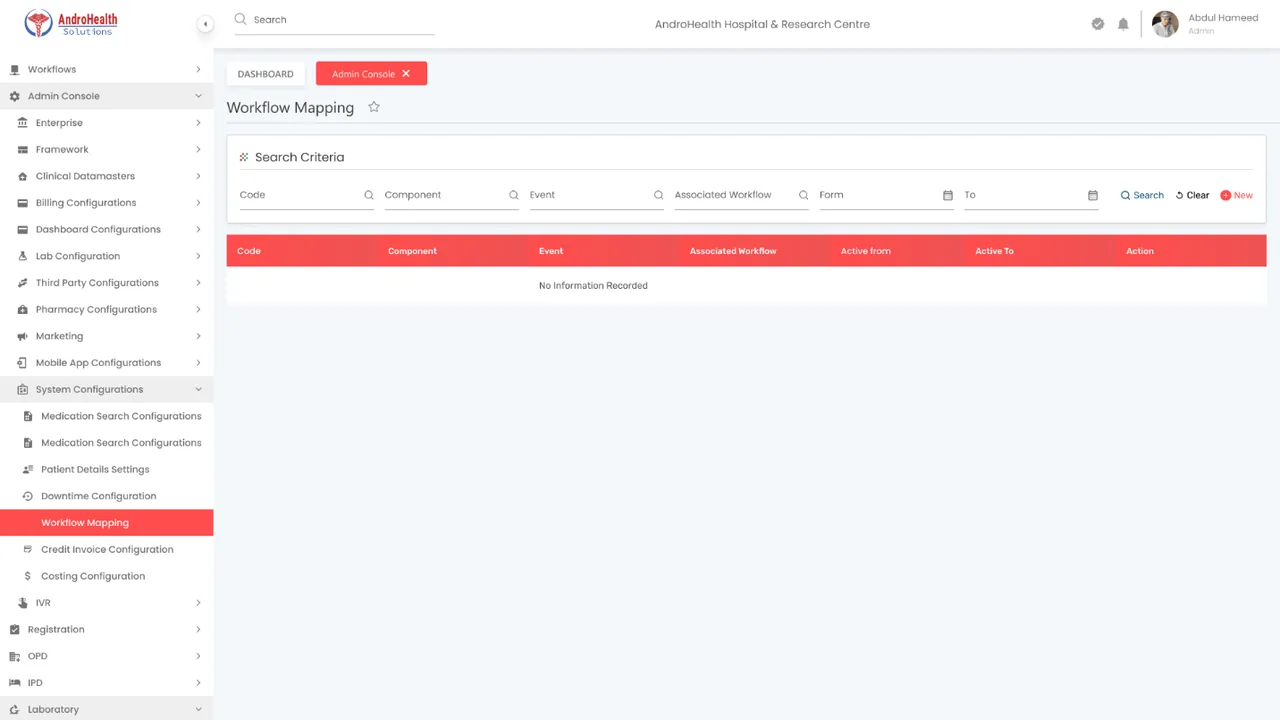Click the Component lookup magnifier icon
1280x720 pixels.
tap(514, 195)
